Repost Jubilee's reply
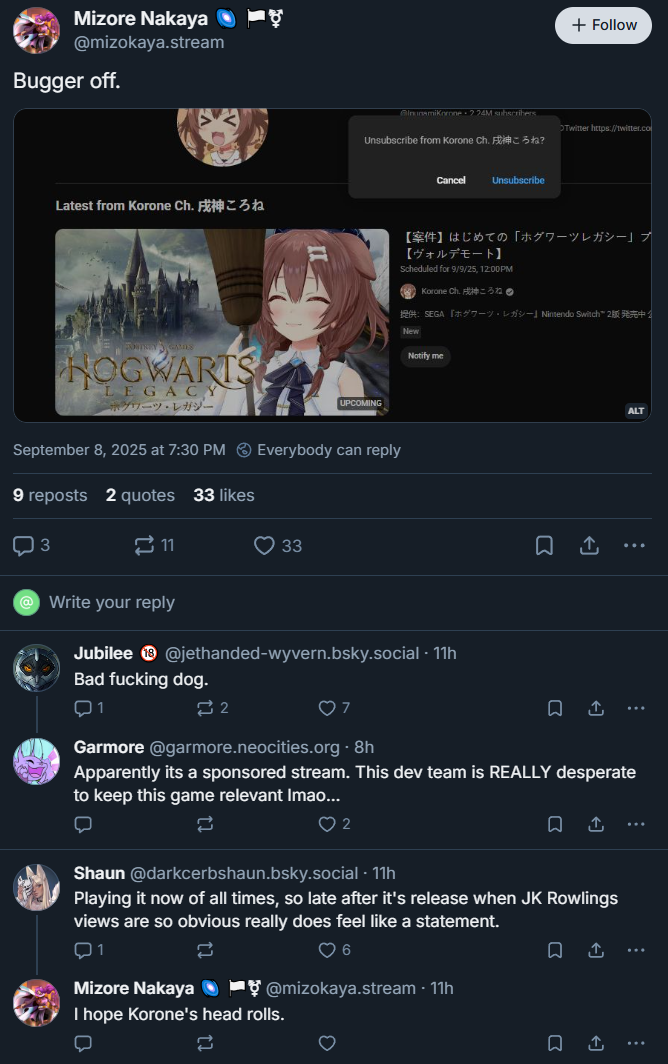The height and width of the screenshot is (1064, 668). pyautogui.click(x=212, y=708)
